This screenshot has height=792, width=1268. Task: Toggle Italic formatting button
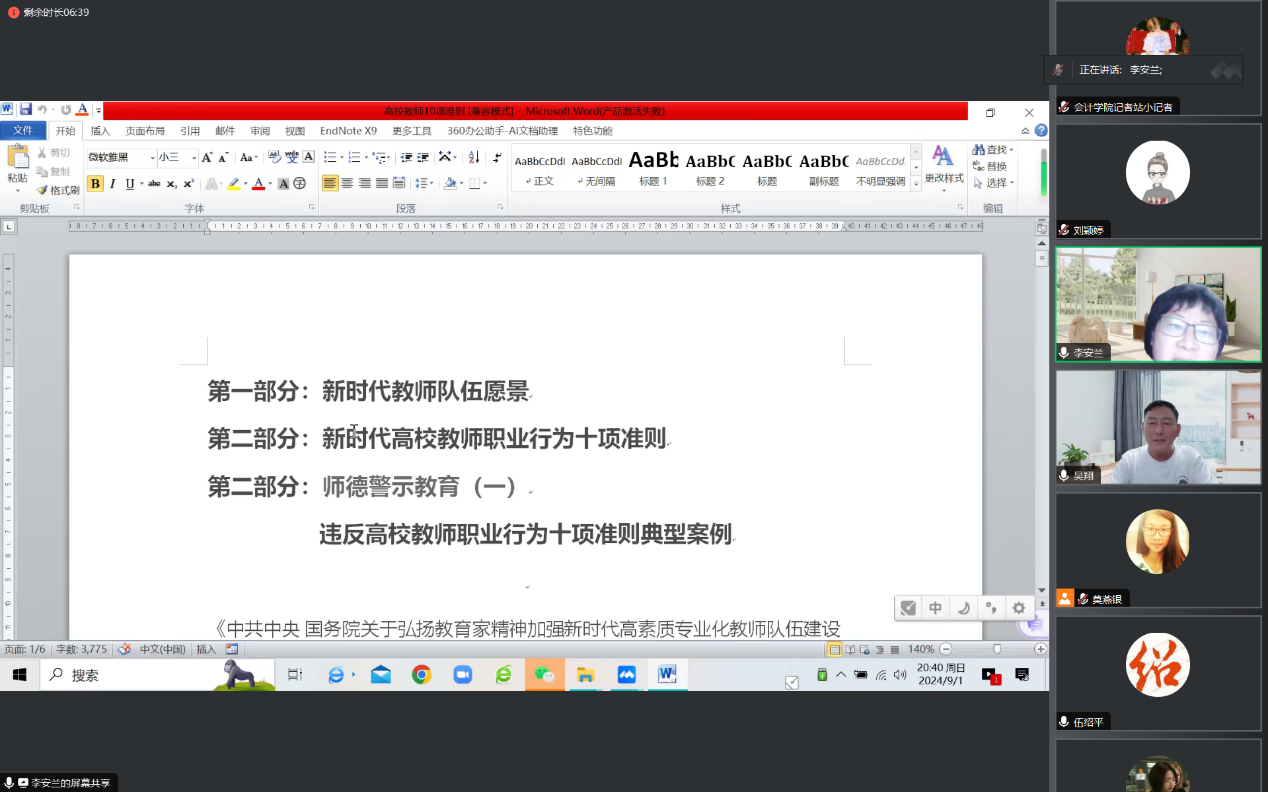[113, 183]
